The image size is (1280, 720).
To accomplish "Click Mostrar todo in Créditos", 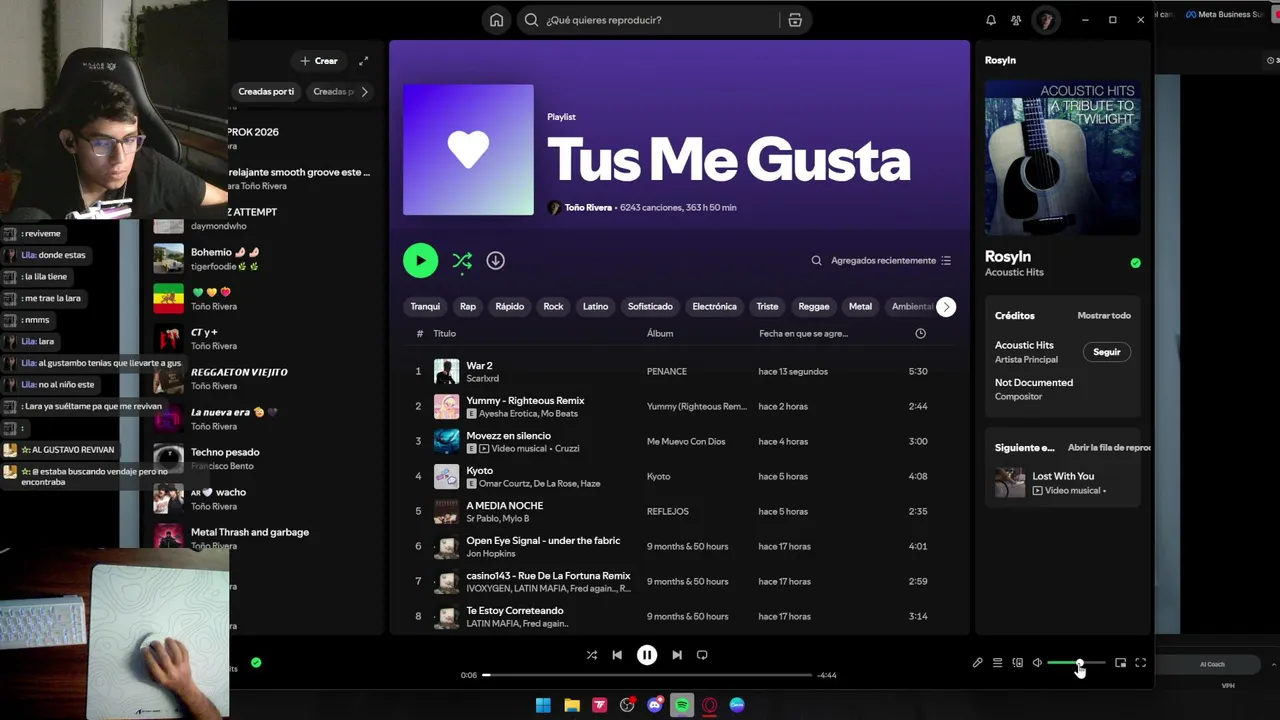I will [x=1104, y=316].
